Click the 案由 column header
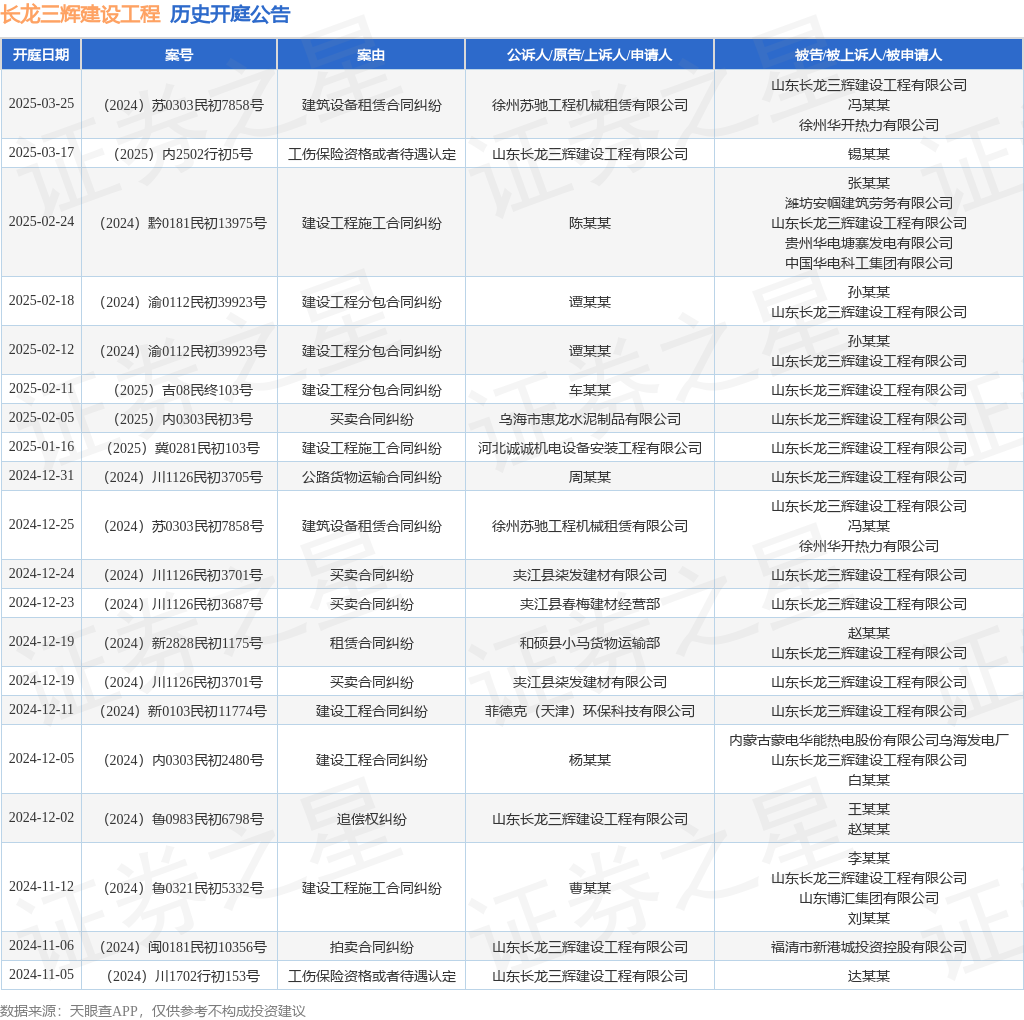 pos(371,55)
